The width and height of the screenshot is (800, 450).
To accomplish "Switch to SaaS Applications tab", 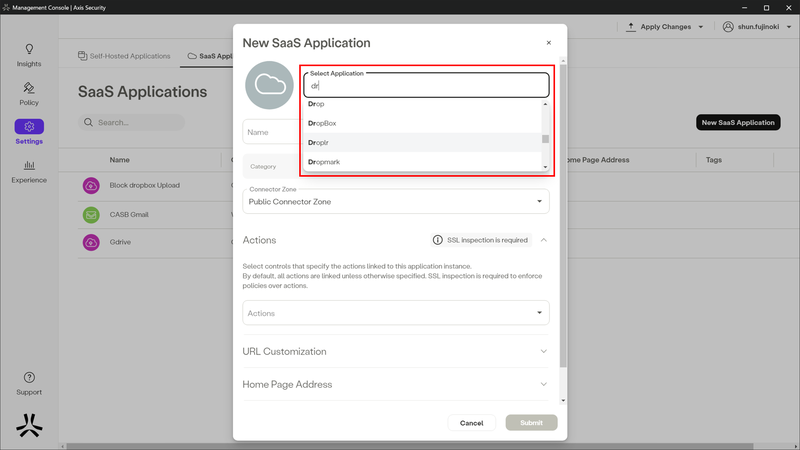I will coord(210,56).
